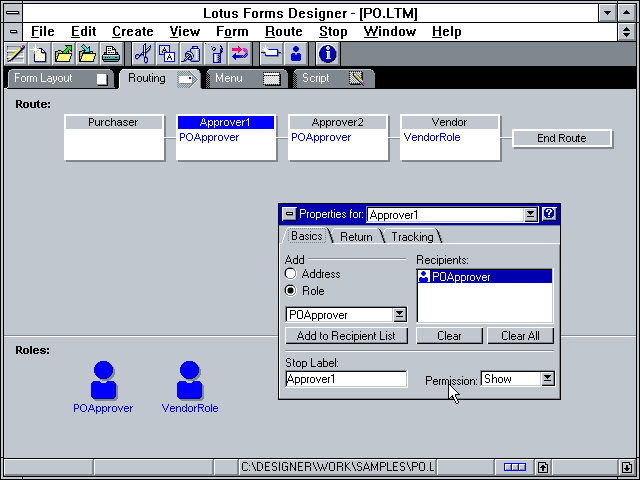Click the document restore arrows beside Help

626,31
